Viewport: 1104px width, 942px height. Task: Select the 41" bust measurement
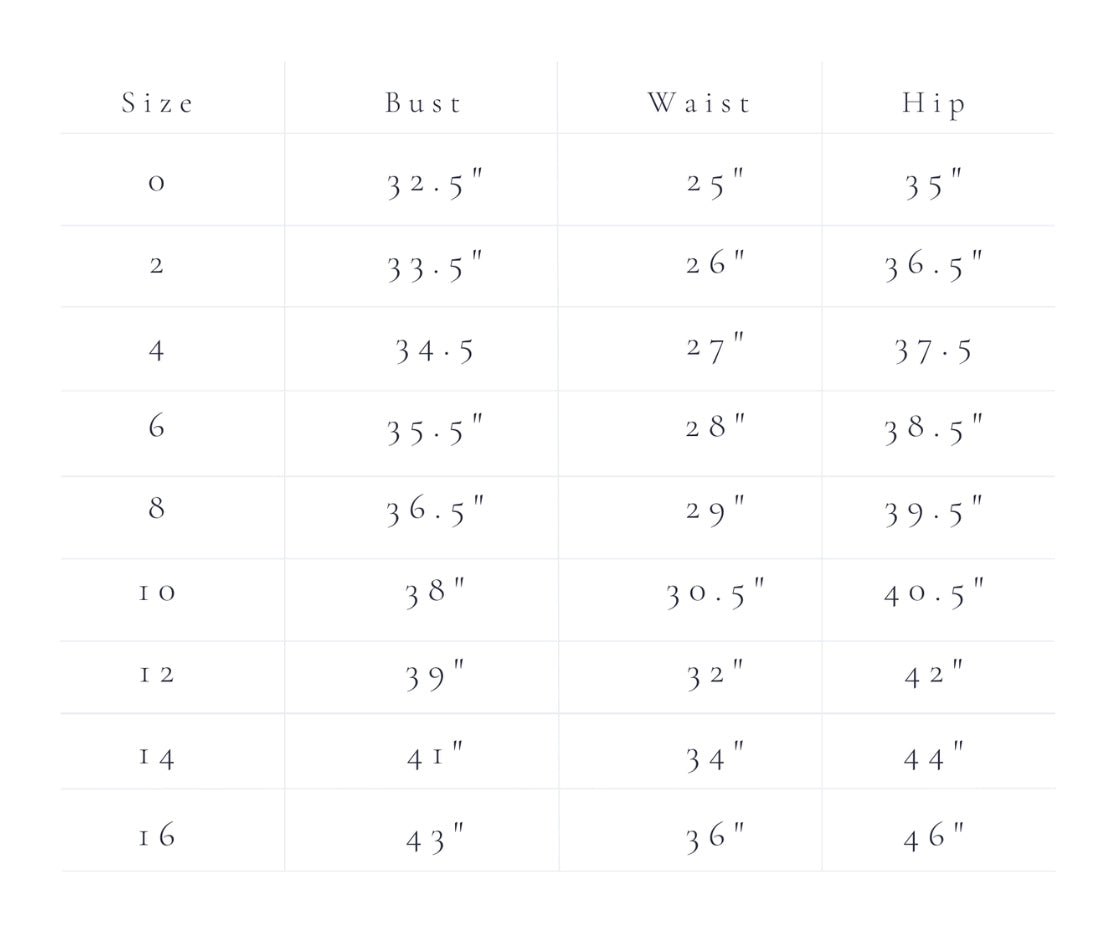coord(434,757)
